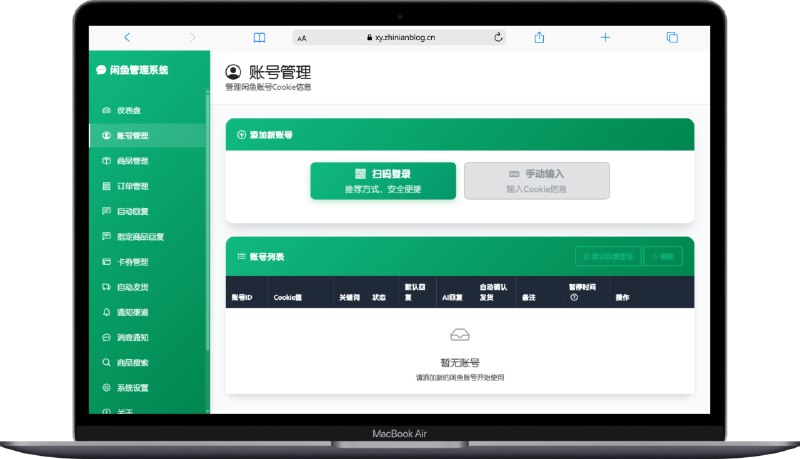Open 商品管理 in the sidebar

tap(148, 161)
